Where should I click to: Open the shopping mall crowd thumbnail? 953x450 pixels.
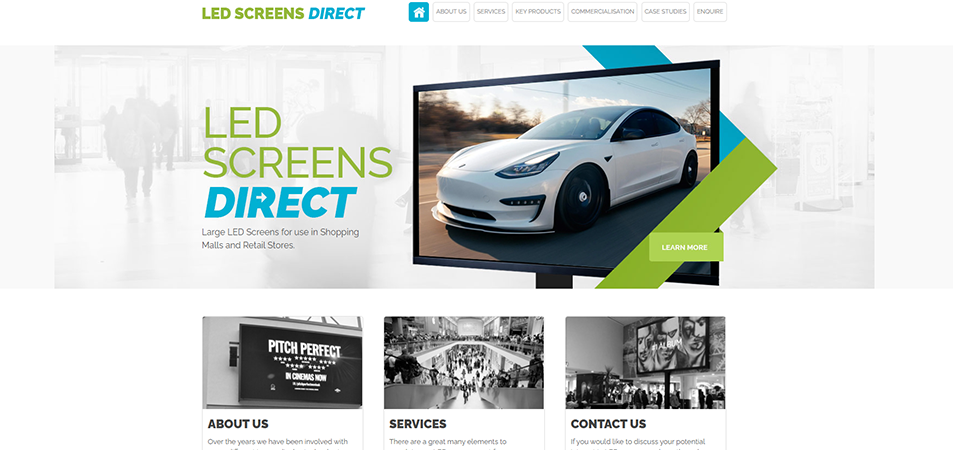click(464, 362)
